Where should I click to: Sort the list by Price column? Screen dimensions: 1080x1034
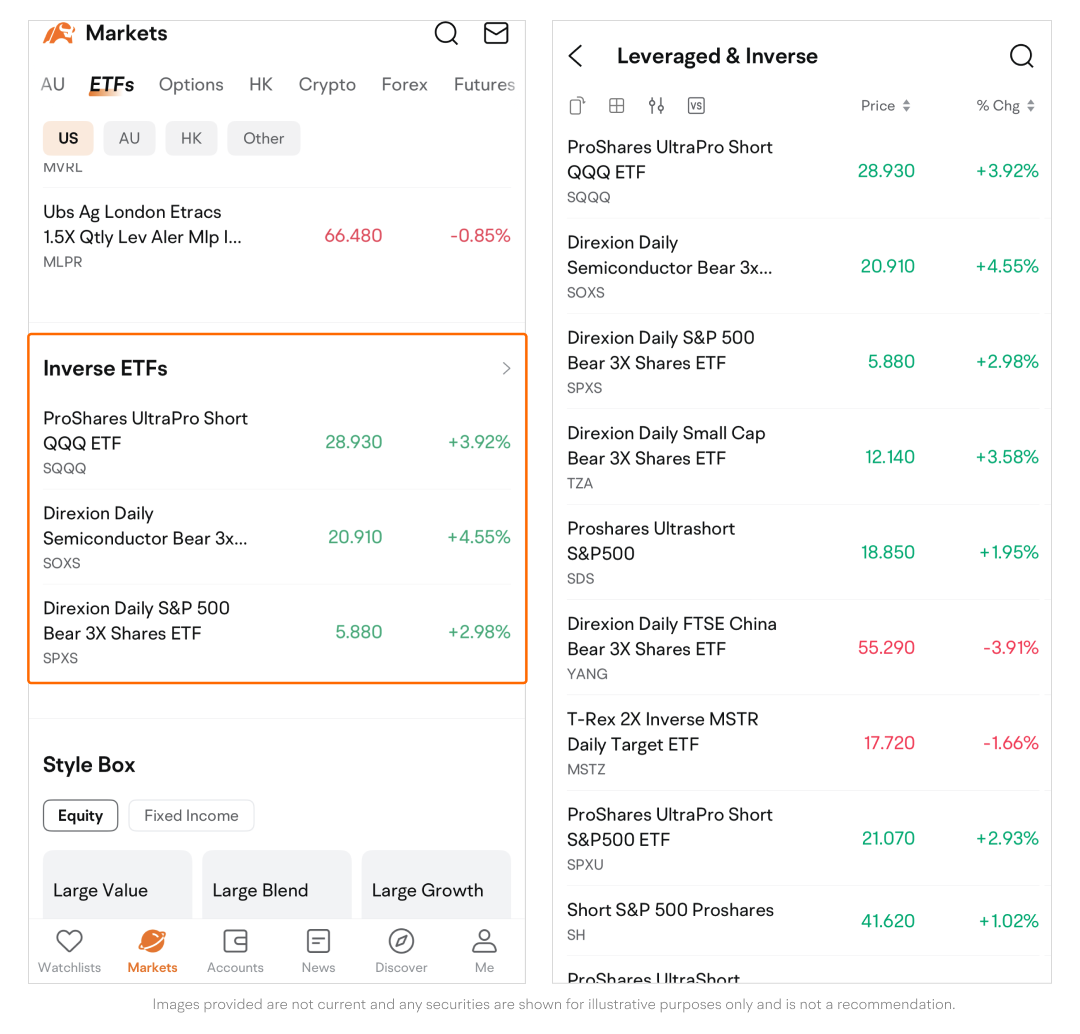tap(885, 106)
